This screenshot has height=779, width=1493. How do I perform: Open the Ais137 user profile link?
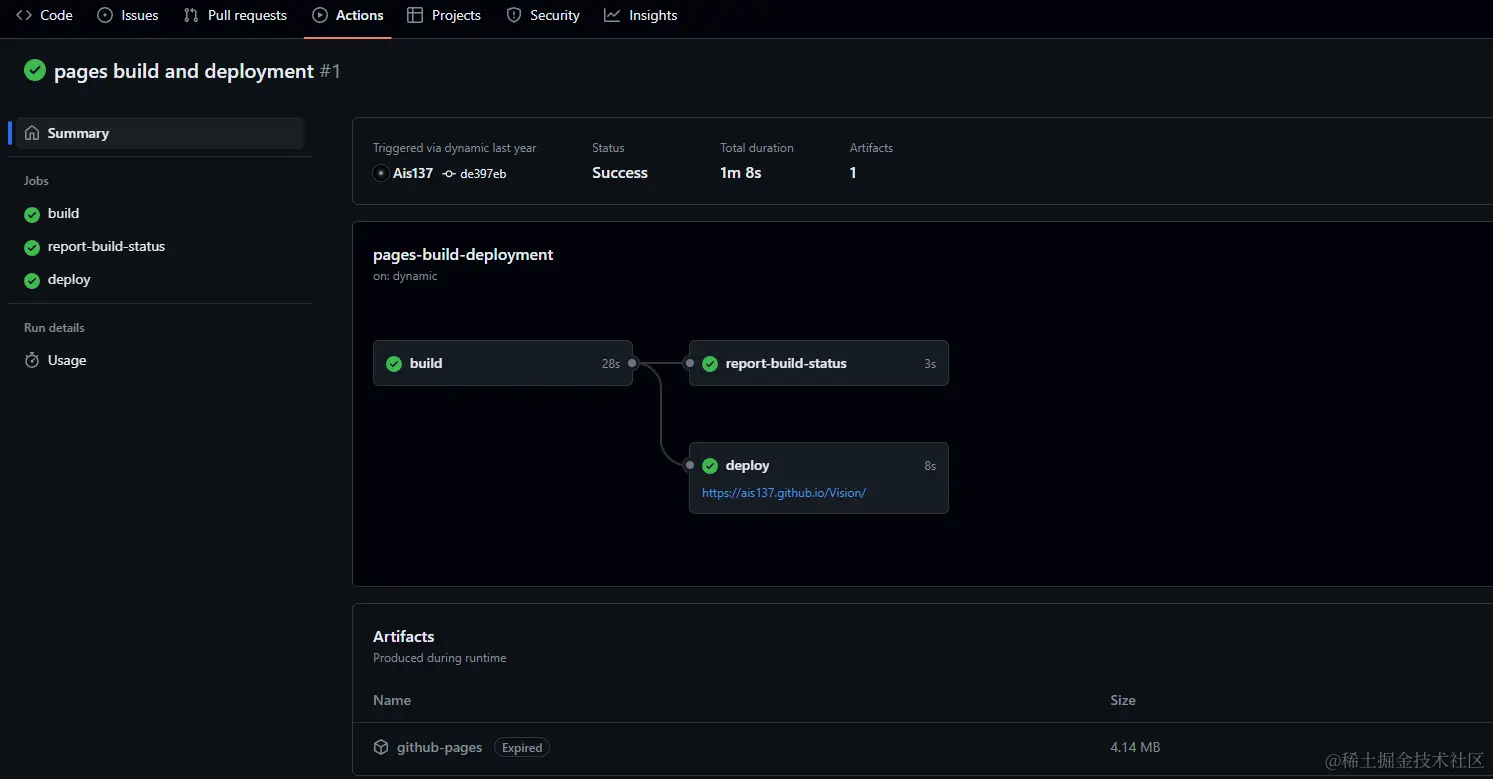(413, 173)
